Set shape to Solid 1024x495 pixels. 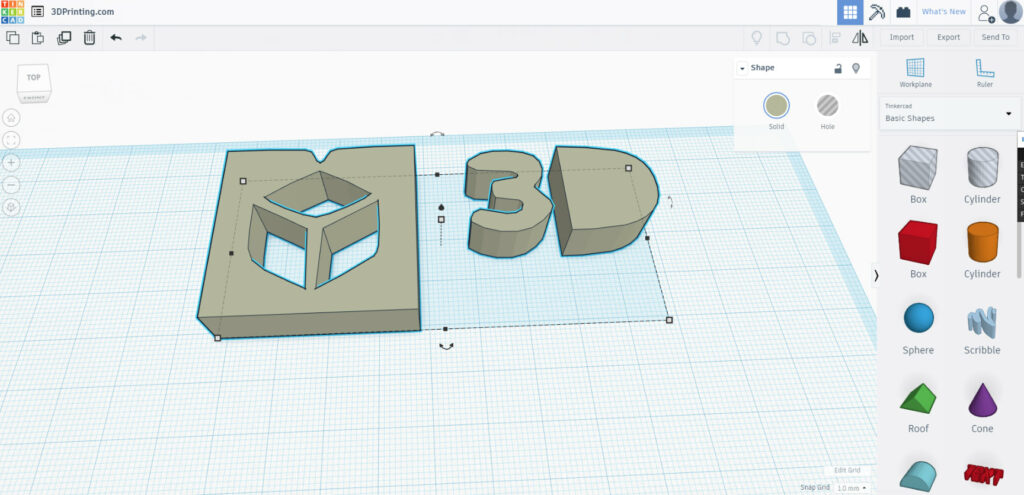click(776, 111)
